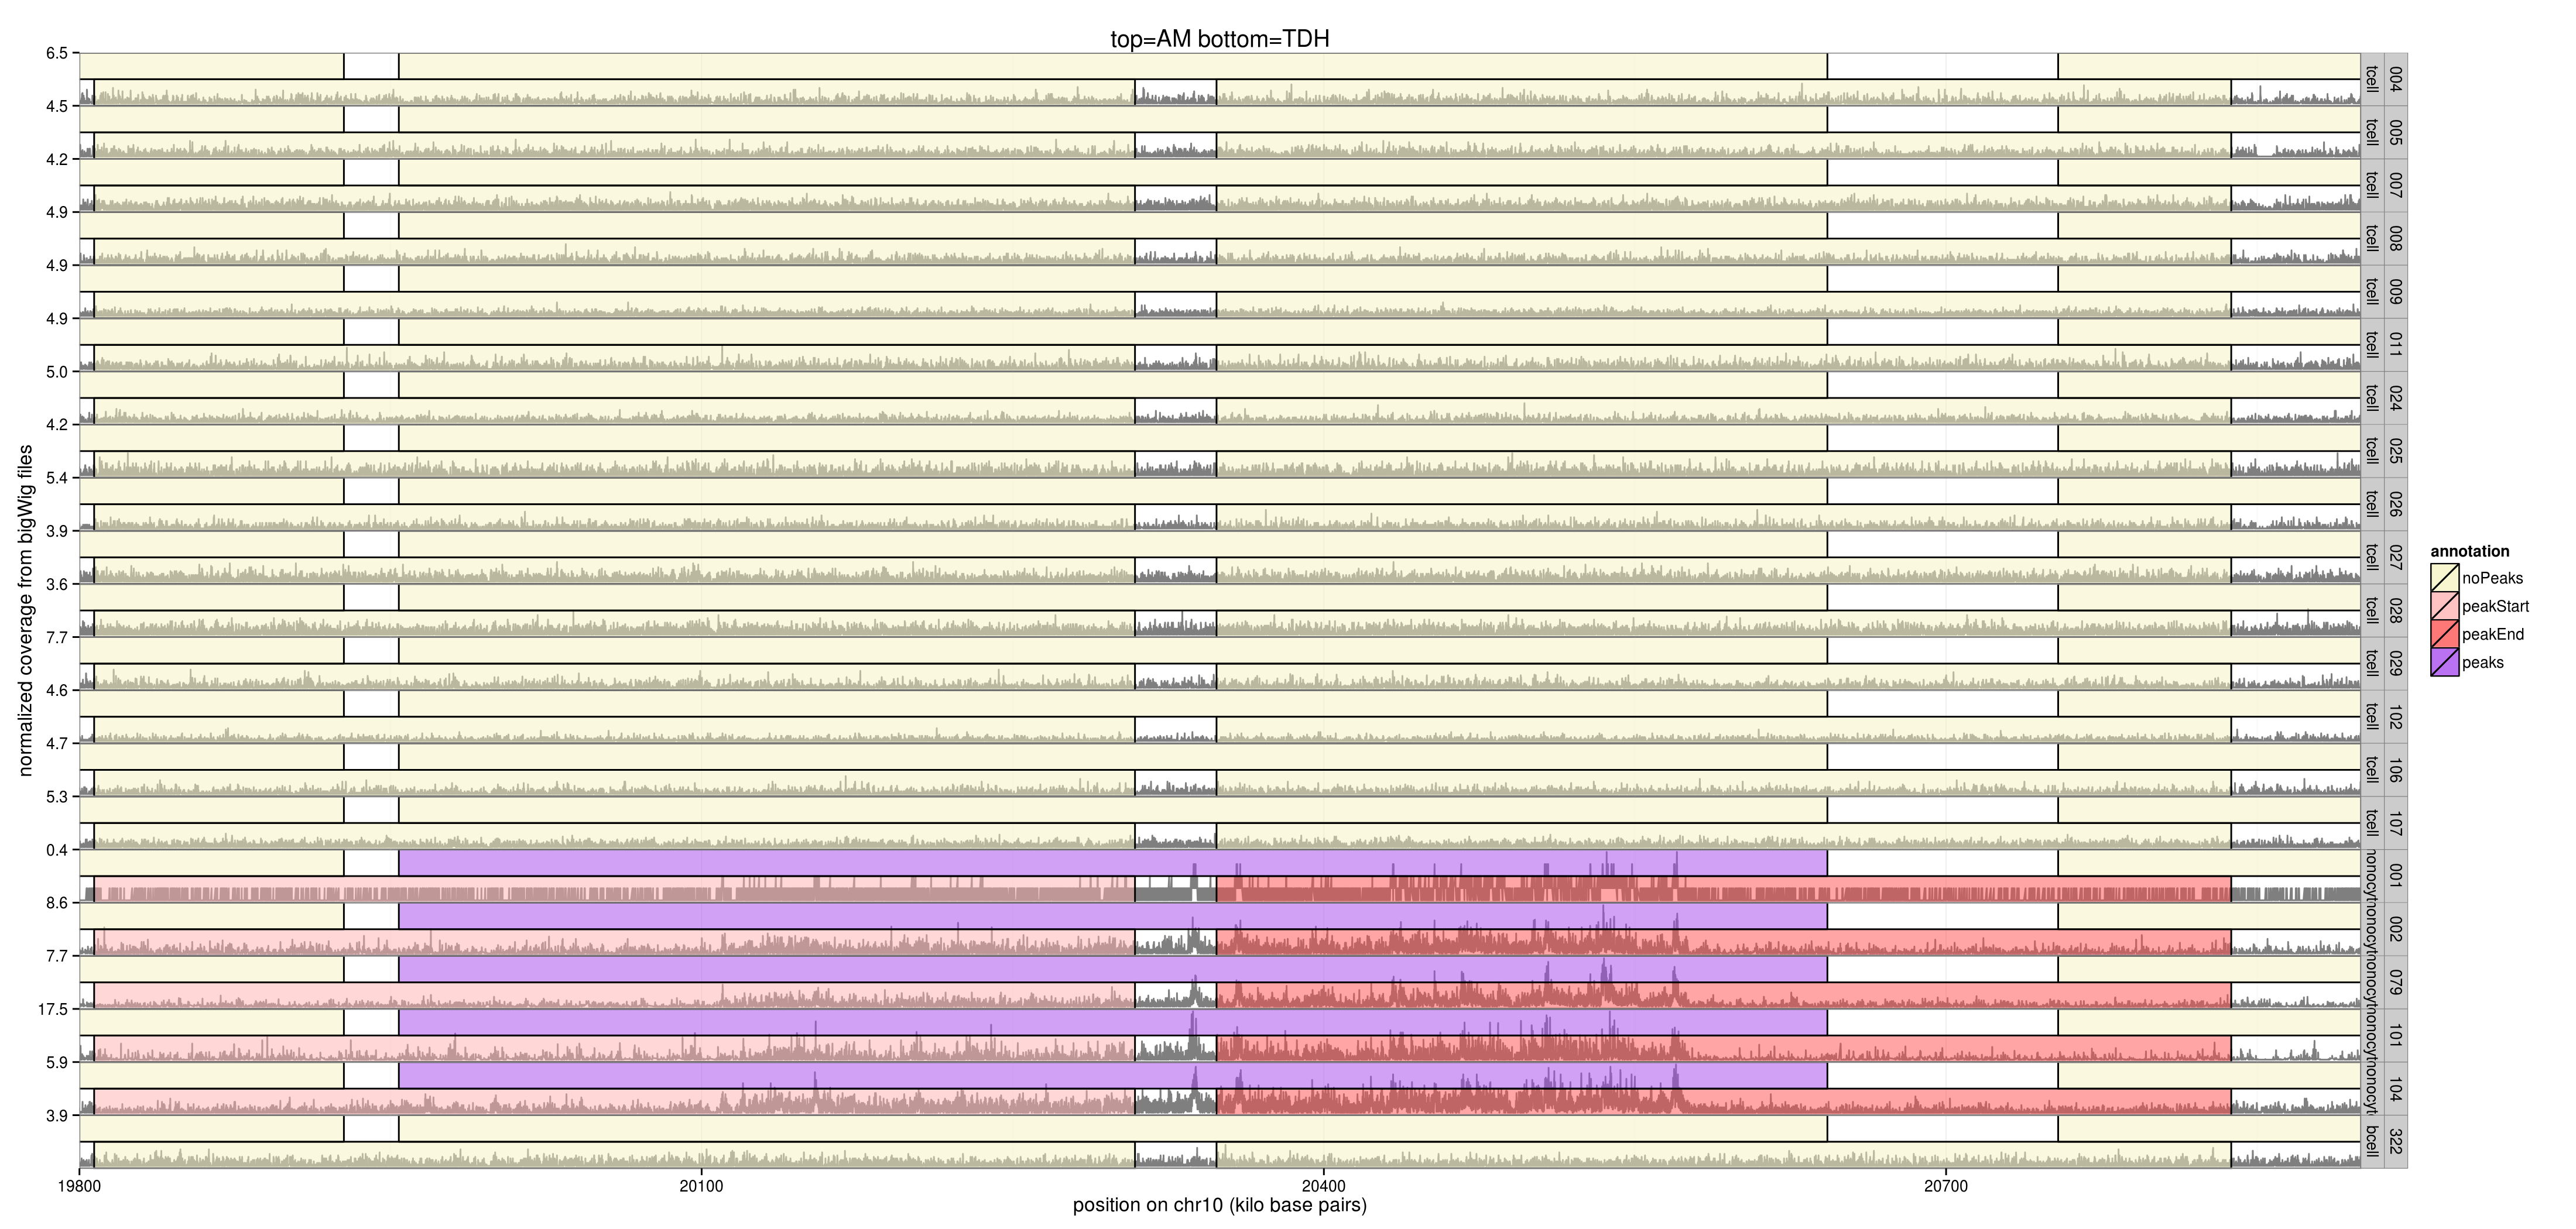2576x1229 pixels.
Task: Click the facet strip label 028
Action: [x=2395, y=610]
